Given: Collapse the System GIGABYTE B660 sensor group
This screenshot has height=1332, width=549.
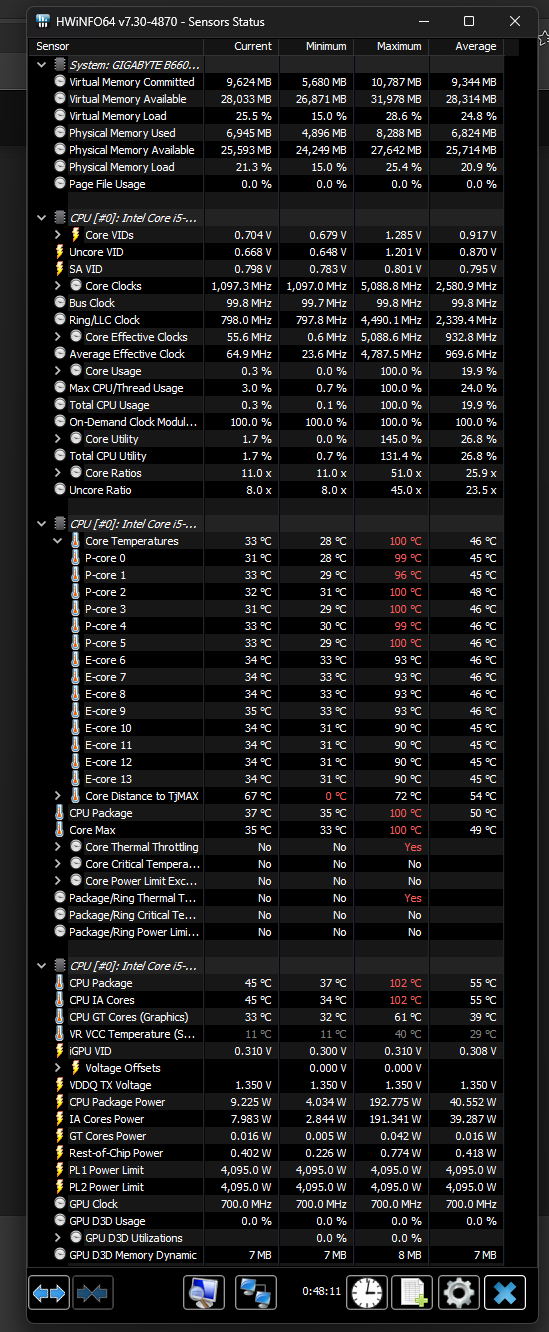Looking at the screenshot, I should click(x=41, y=65).
